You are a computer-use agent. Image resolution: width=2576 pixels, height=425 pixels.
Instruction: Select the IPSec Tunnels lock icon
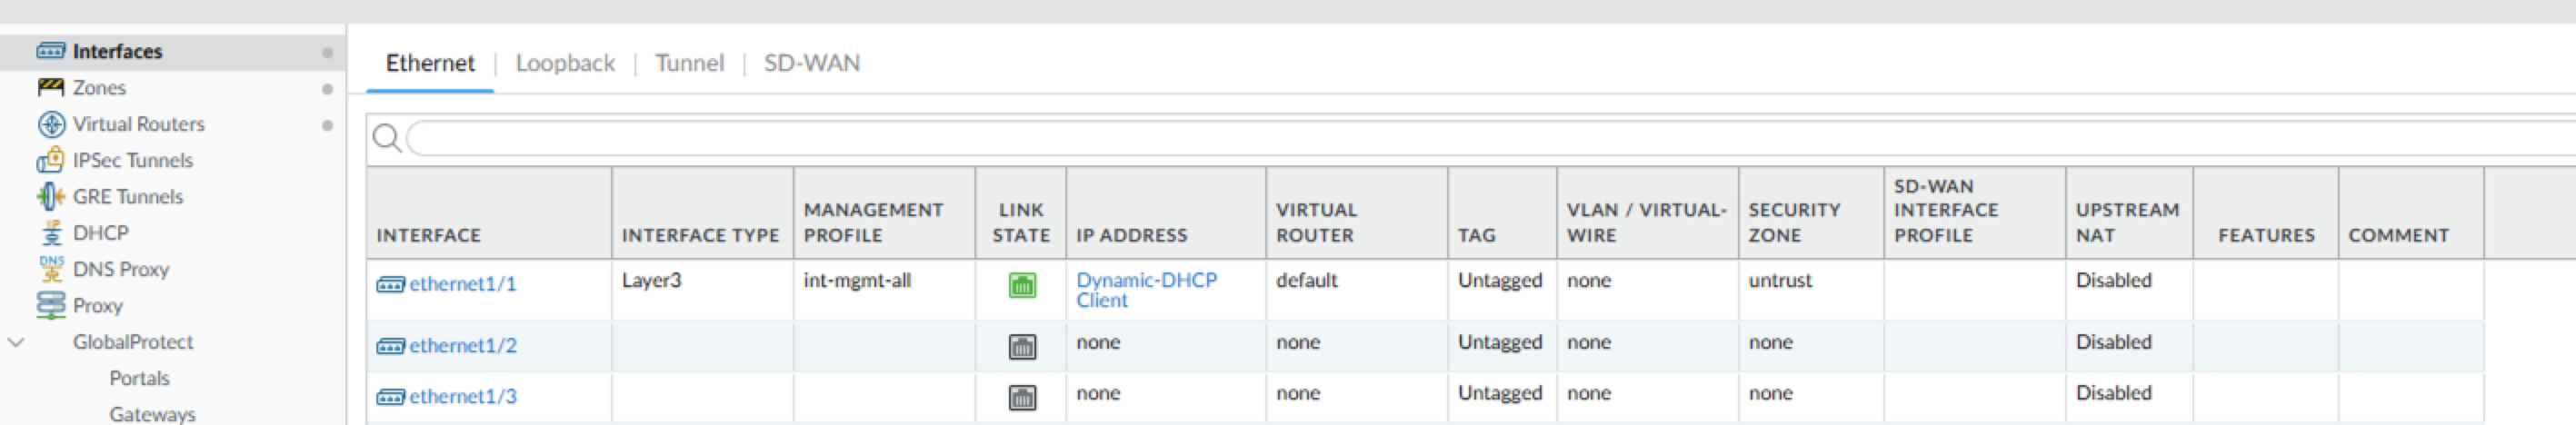pos(50,160)
